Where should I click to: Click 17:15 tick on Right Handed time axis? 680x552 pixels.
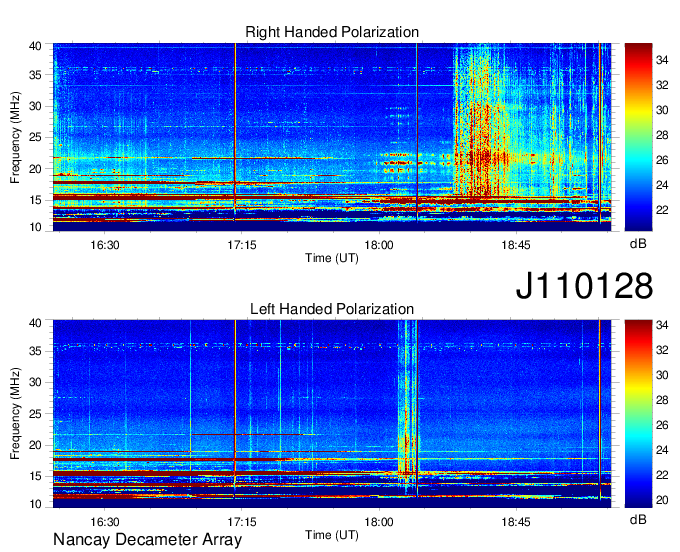tap(242, 245)
